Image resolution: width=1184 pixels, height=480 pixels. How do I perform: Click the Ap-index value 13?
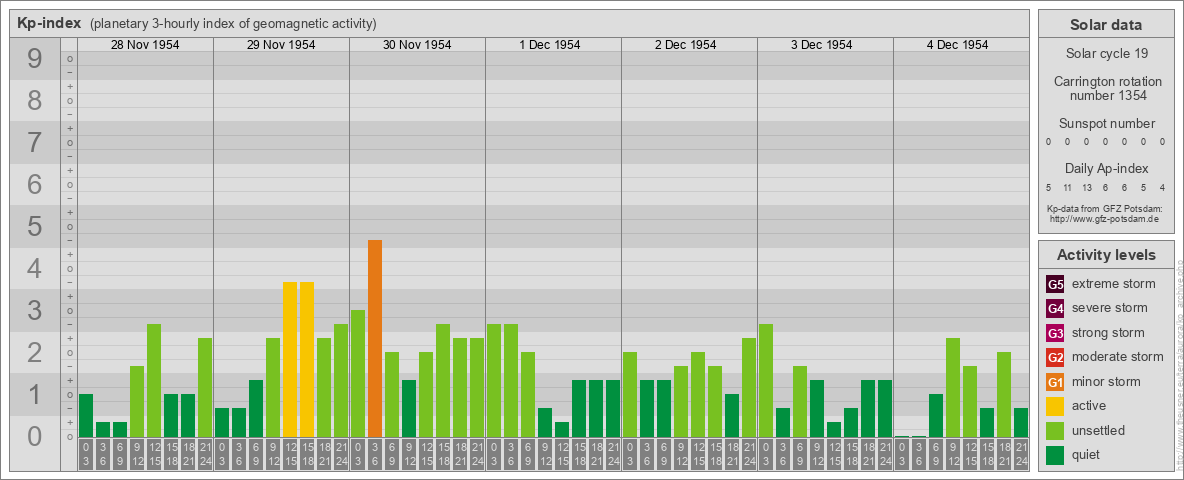pyautogui.click(x=1087, y=187)
